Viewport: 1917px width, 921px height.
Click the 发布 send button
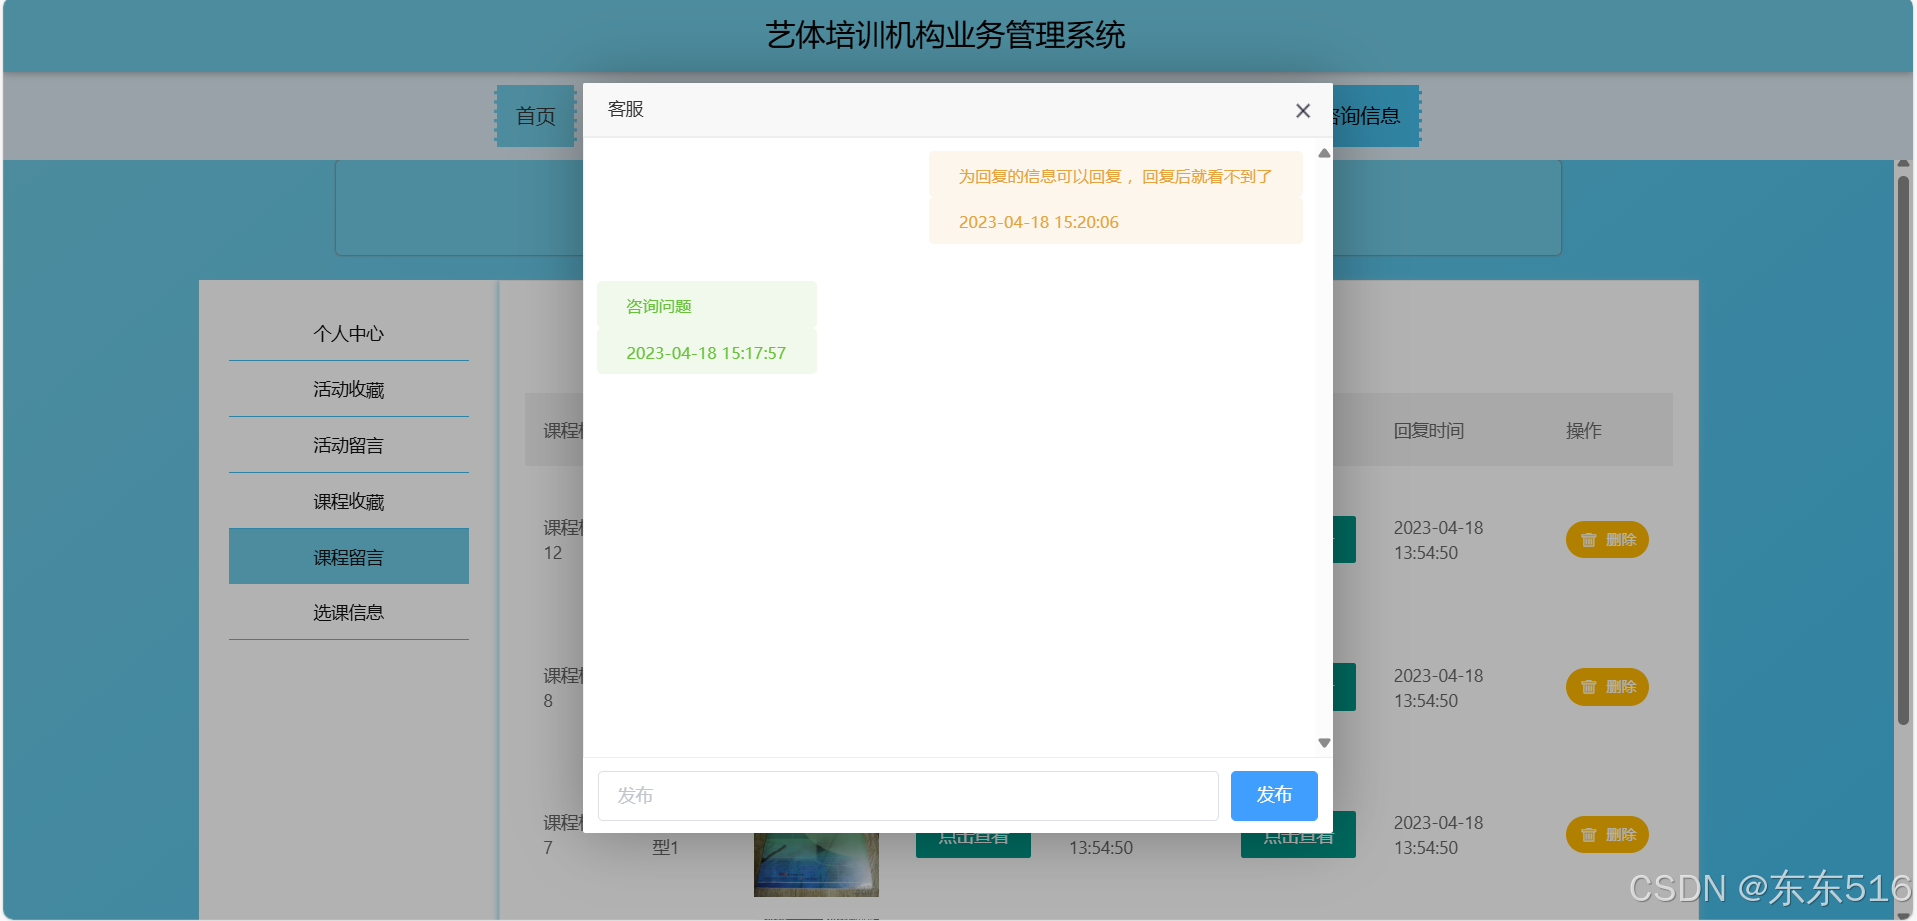point(1273,795)
